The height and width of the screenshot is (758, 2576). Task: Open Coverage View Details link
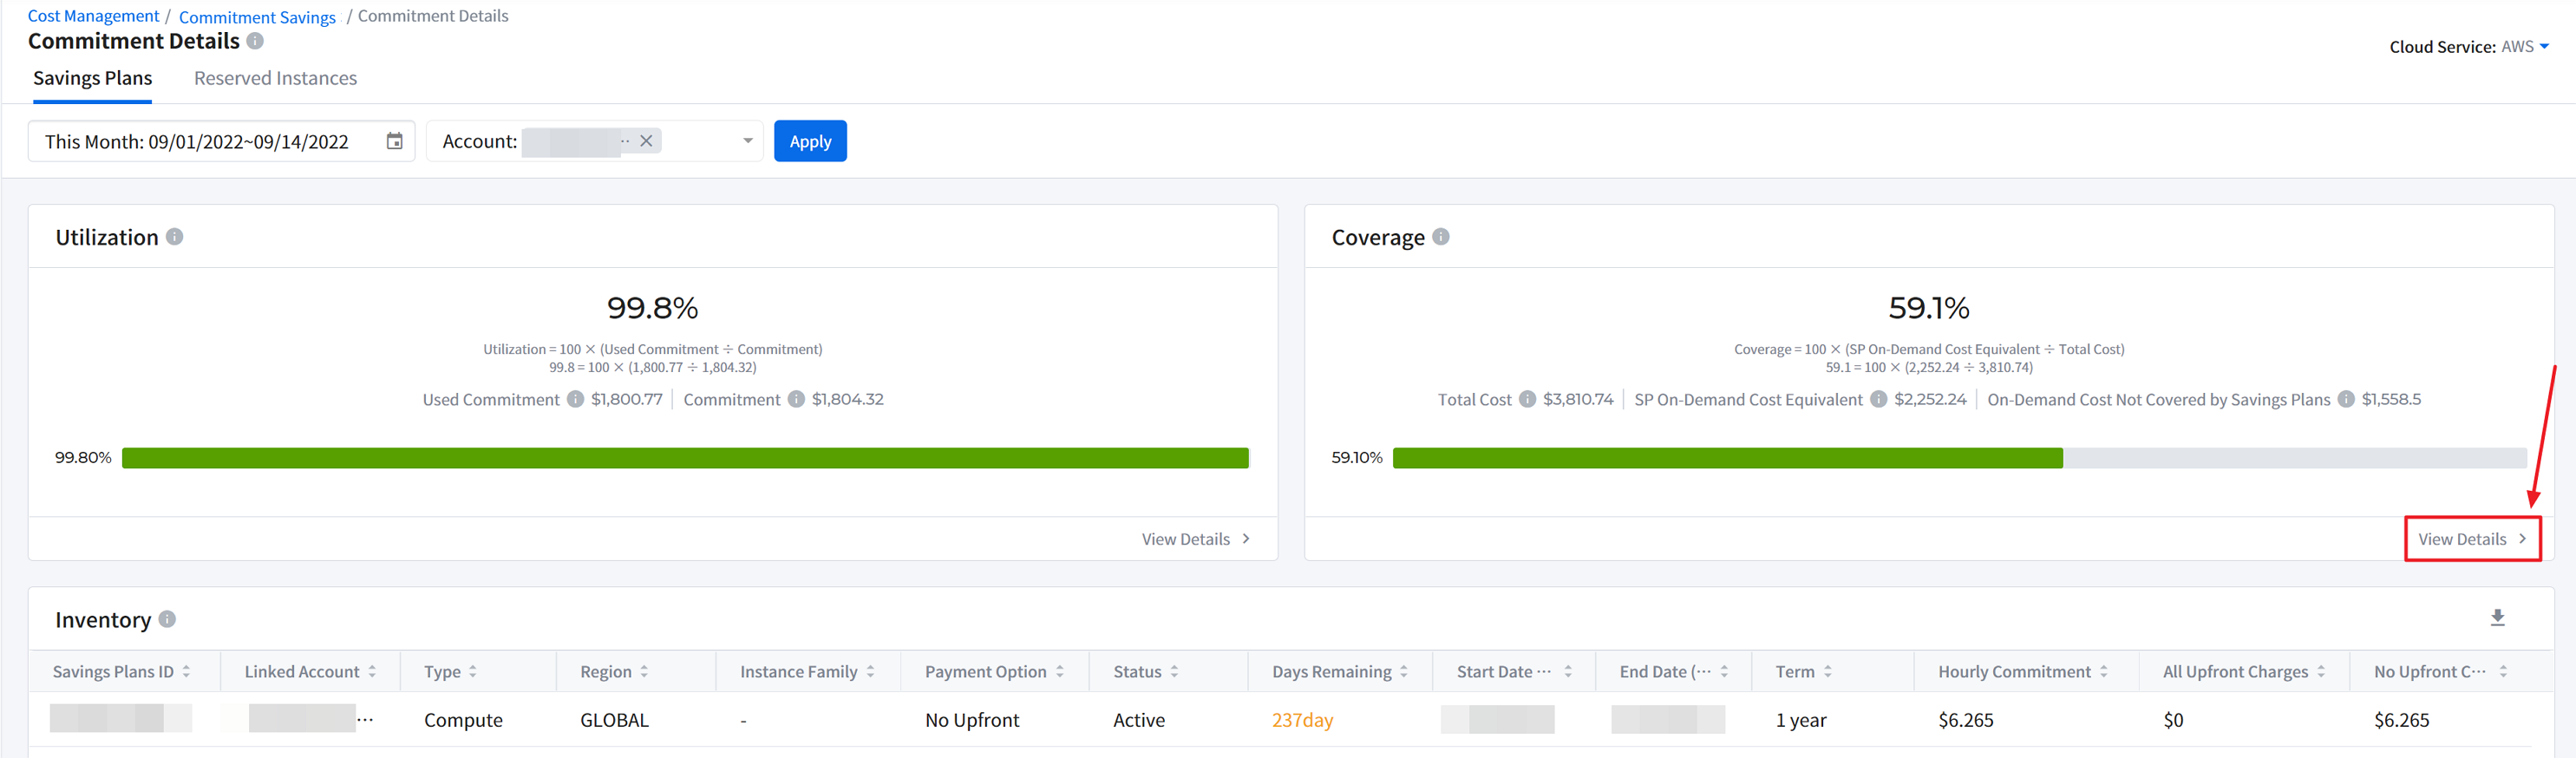(x=2471, y=539)
